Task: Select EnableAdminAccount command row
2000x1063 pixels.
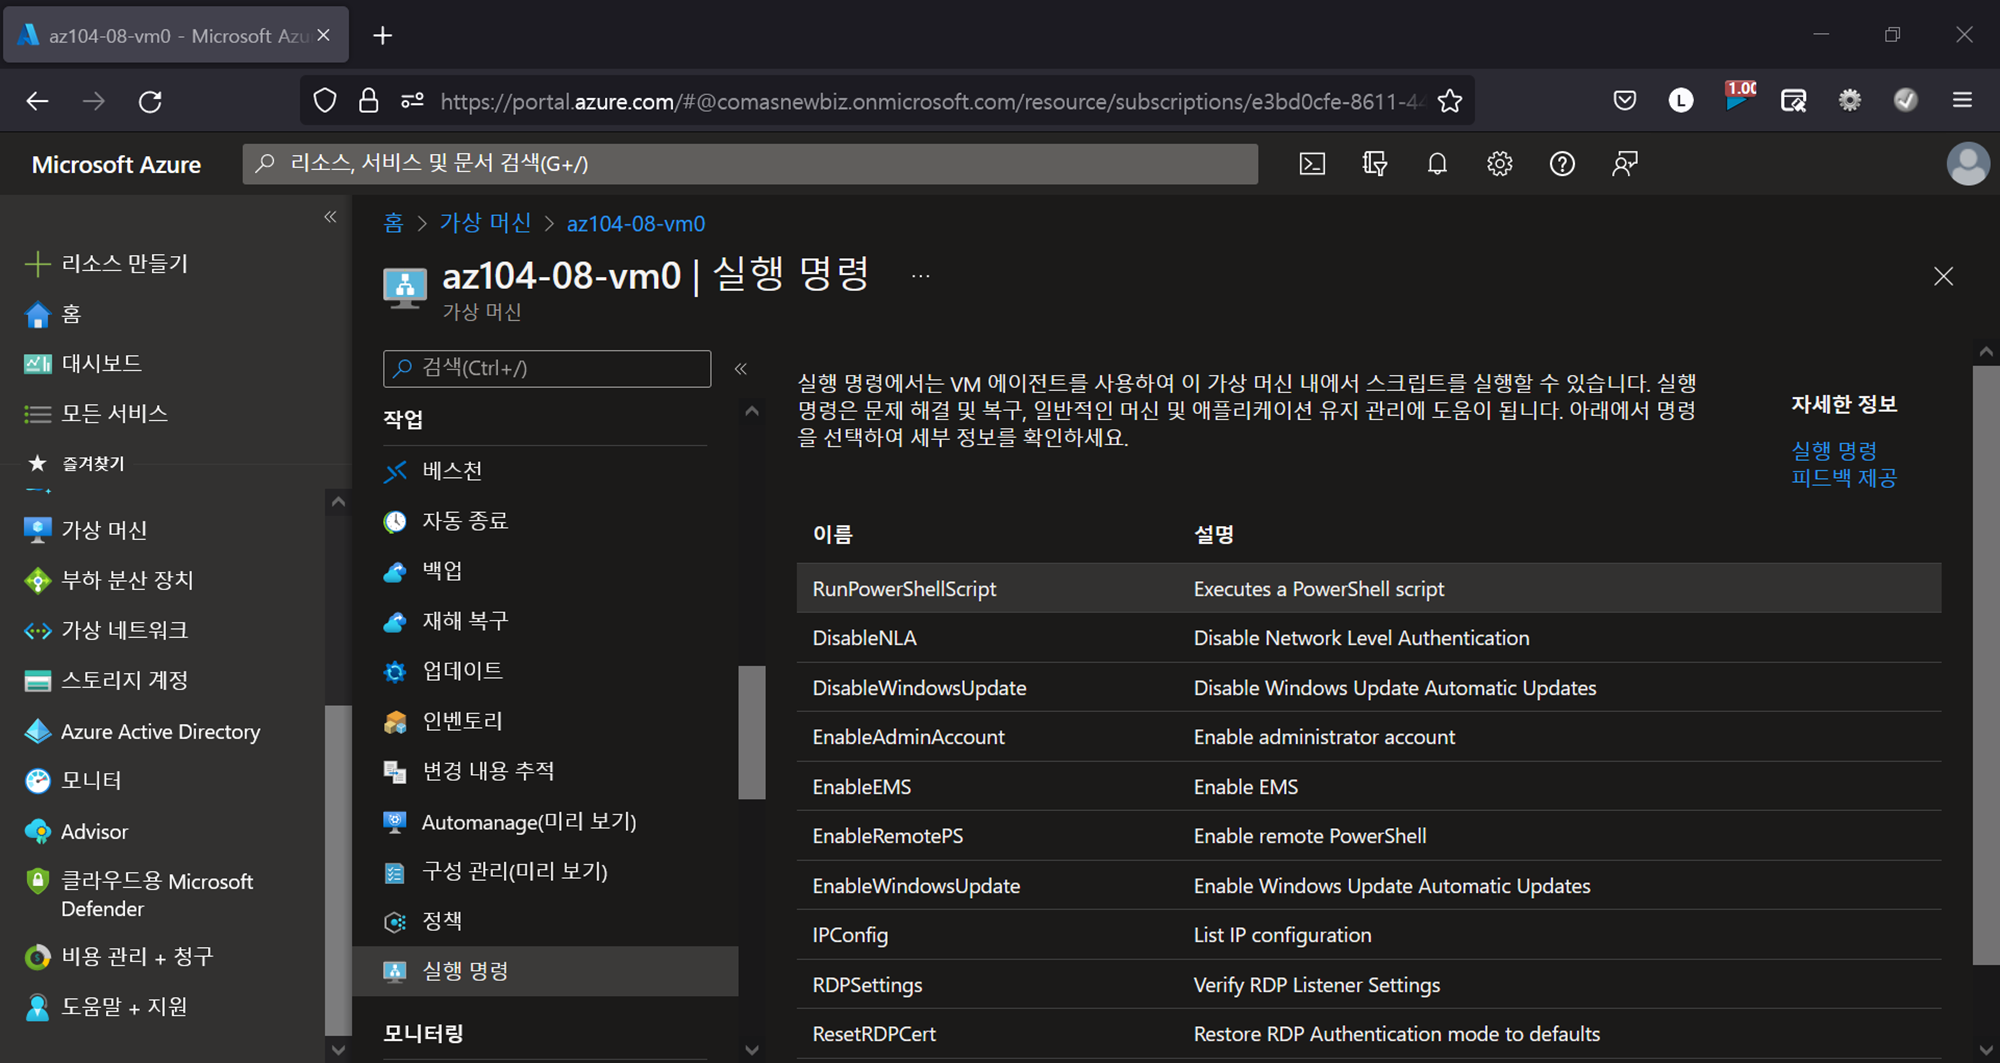Action: click(1368, 737)
